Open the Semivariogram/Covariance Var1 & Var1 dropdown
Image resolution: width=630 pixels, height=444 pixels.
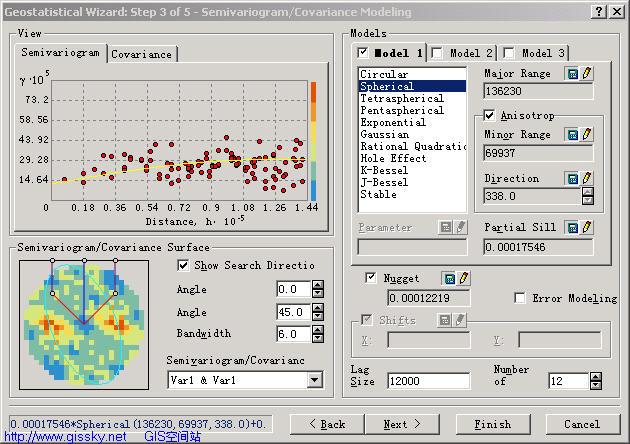[315, 380]
